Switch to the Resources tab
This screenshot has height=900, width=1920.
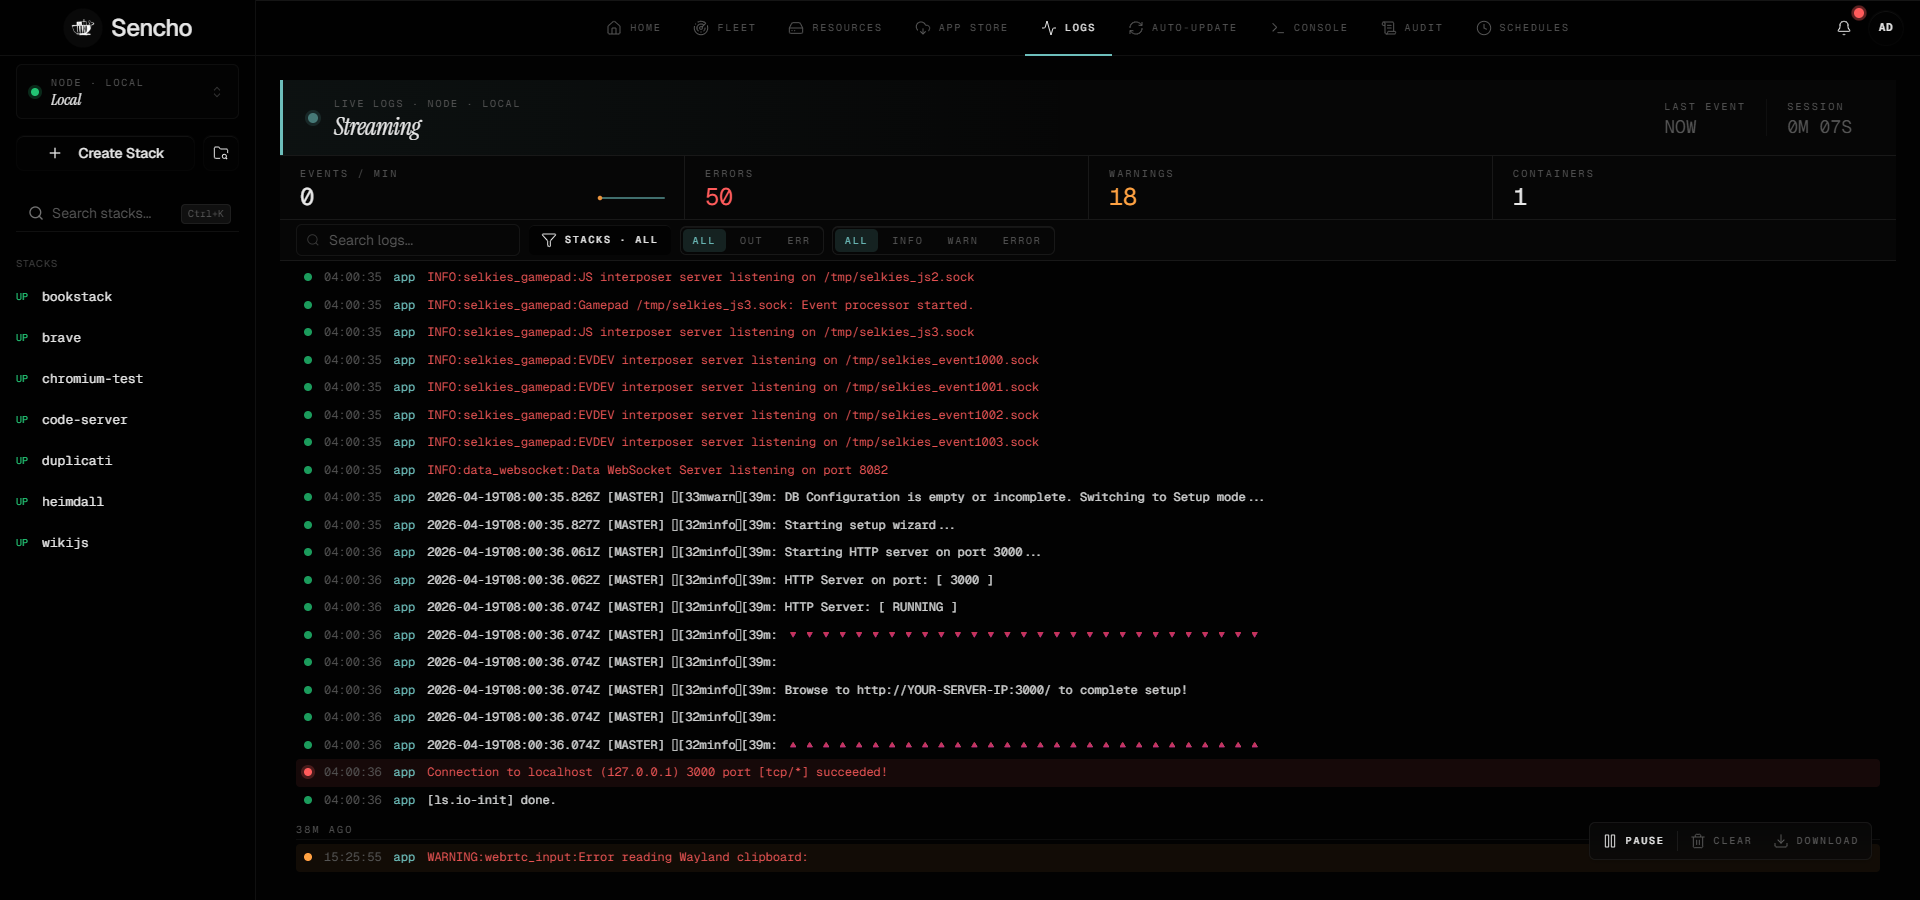835,28
